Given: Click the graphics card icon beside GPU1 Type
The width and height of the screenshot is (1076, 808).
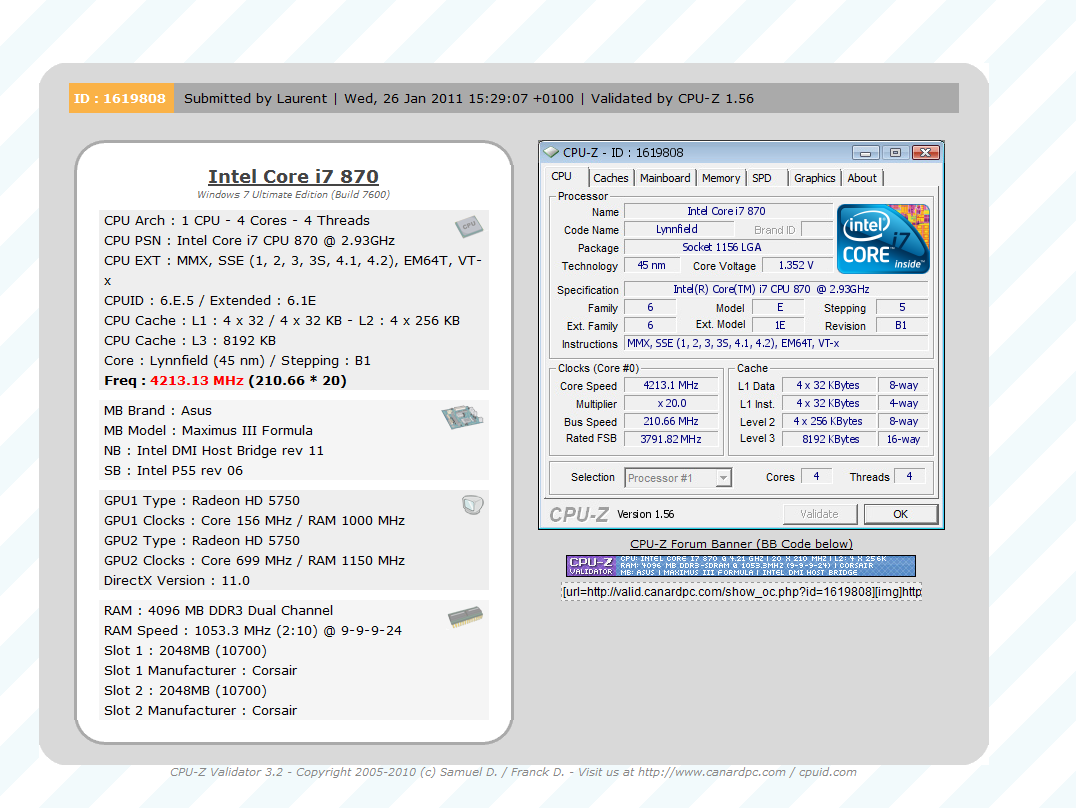Looking at the screenshot, I should [x=473, y=505].
